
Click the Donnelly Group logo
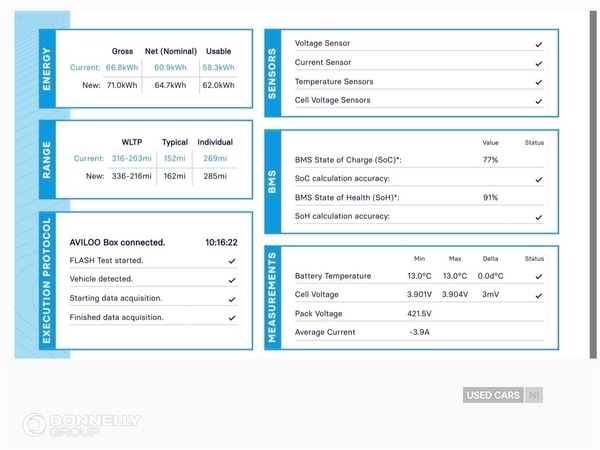(x=82, y=425)
